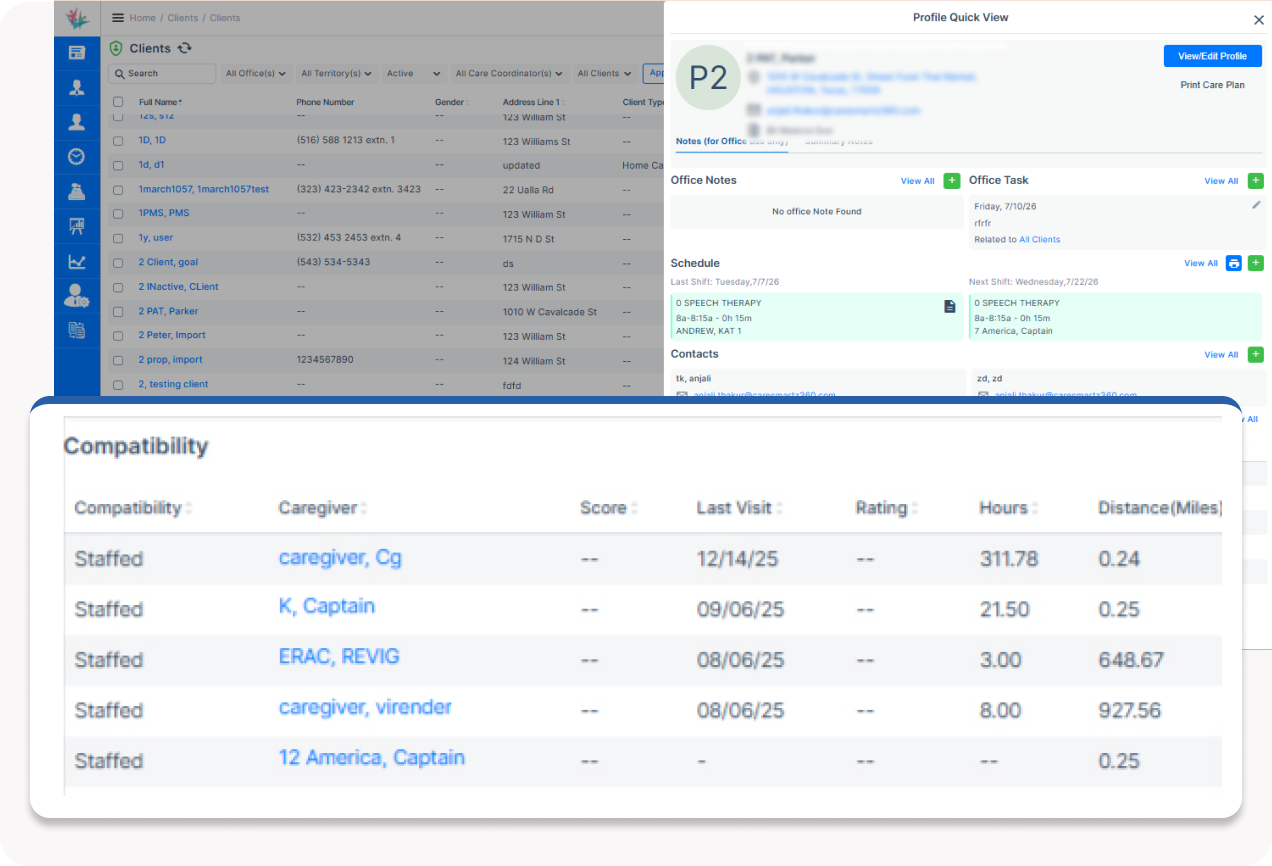Switch to Notes (for Office use only) tab
The height and width of the screenshot is (866, 1272).
click(x=732, y=142)
